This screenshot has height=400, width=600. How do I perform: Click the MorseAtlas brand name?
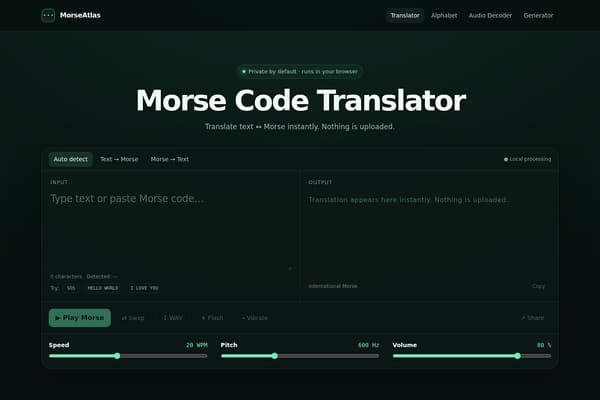coord(80,15)
